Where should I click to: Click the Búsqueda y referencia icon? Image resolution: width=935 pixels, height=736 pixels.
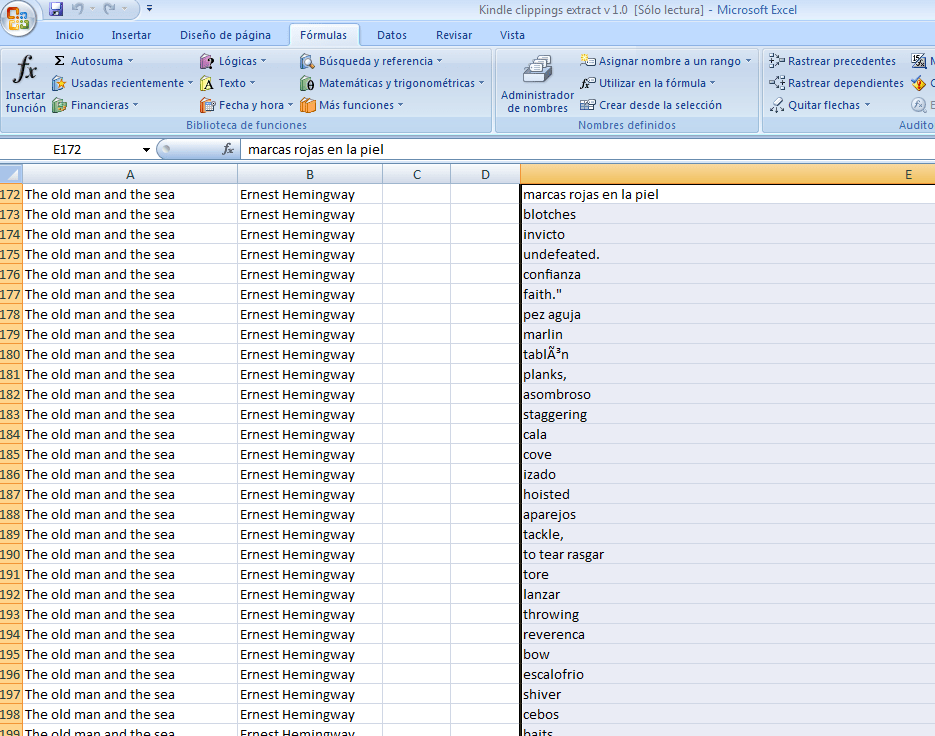click(306, 61)
